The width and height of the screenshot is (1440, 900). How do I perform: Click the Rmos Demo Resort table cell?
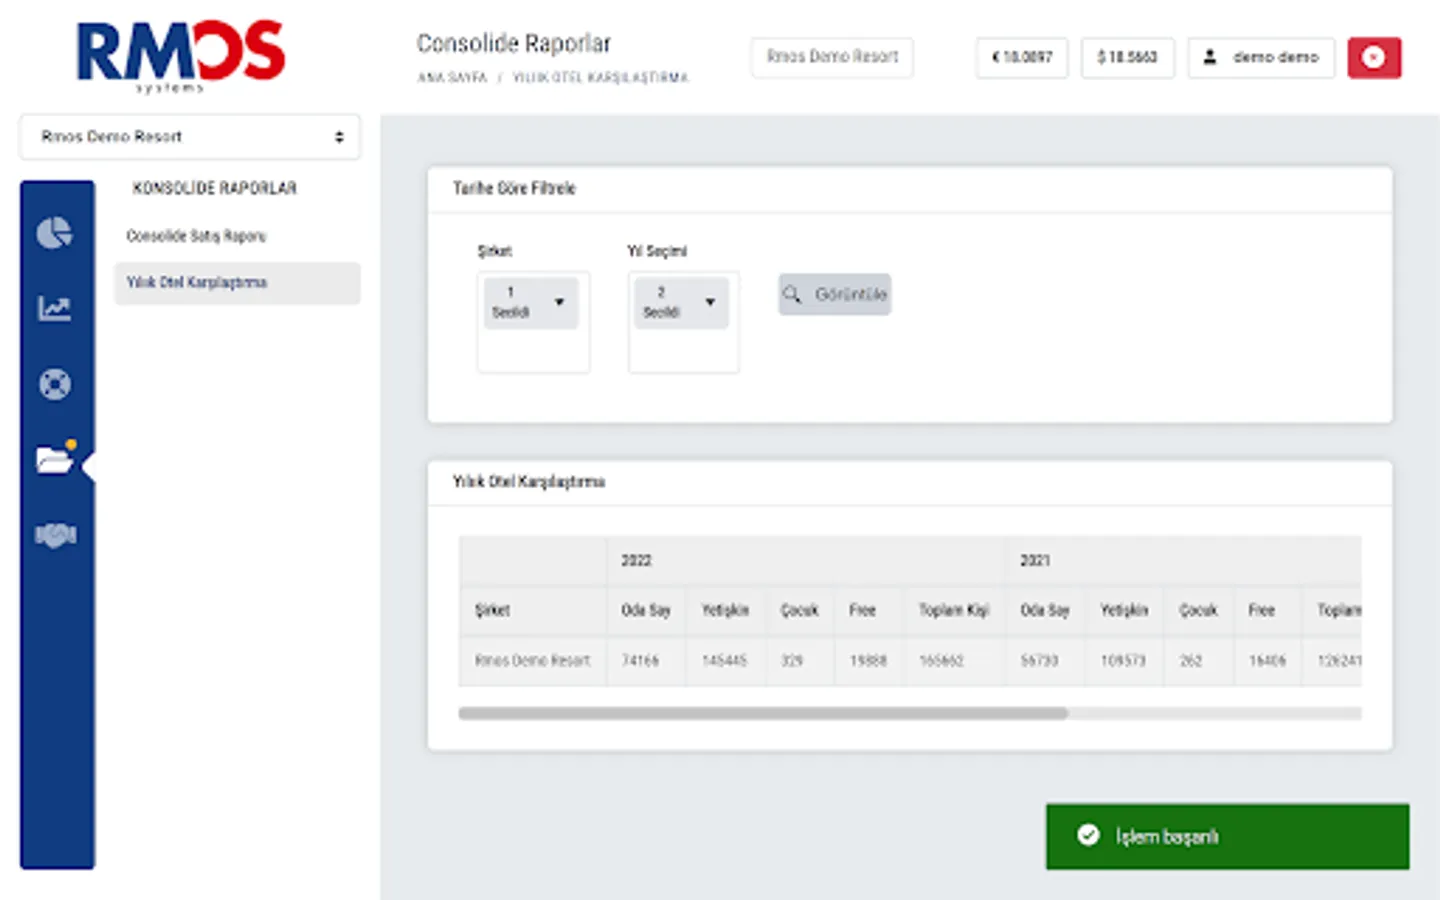click(x=533, y=660)
